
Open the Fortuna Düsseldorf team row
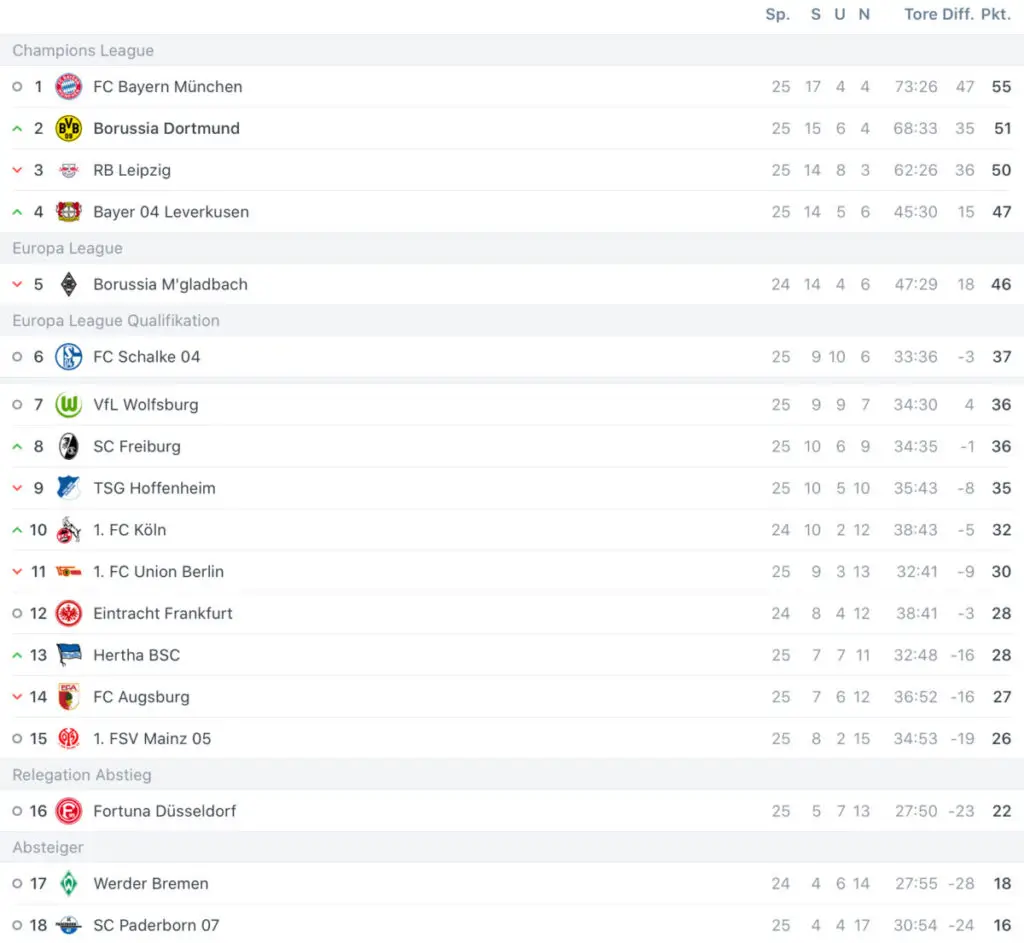click(512, 811)
